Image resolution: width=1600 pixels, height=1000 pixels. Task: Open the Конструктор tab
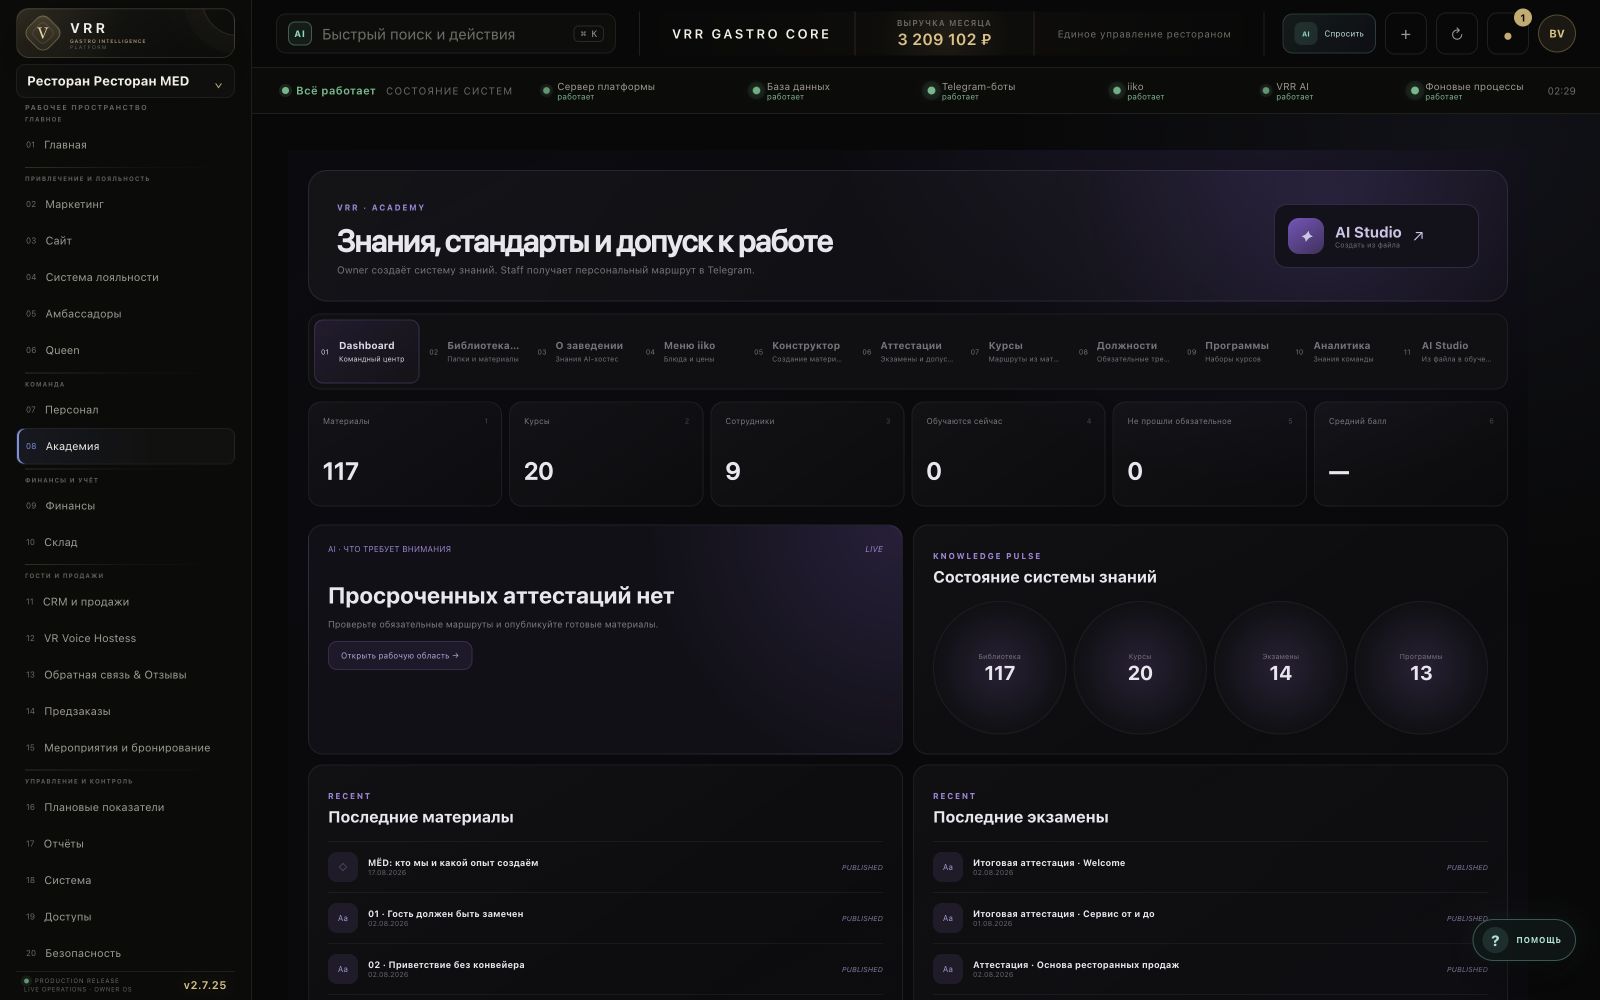797,351
